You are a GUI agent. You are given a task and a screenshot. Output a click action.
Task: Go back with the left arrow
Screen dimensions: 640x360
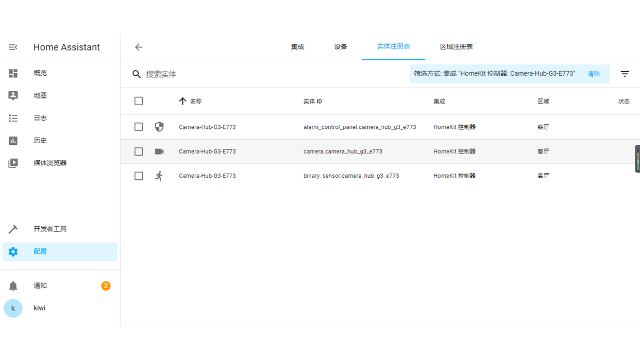(139, 47)
